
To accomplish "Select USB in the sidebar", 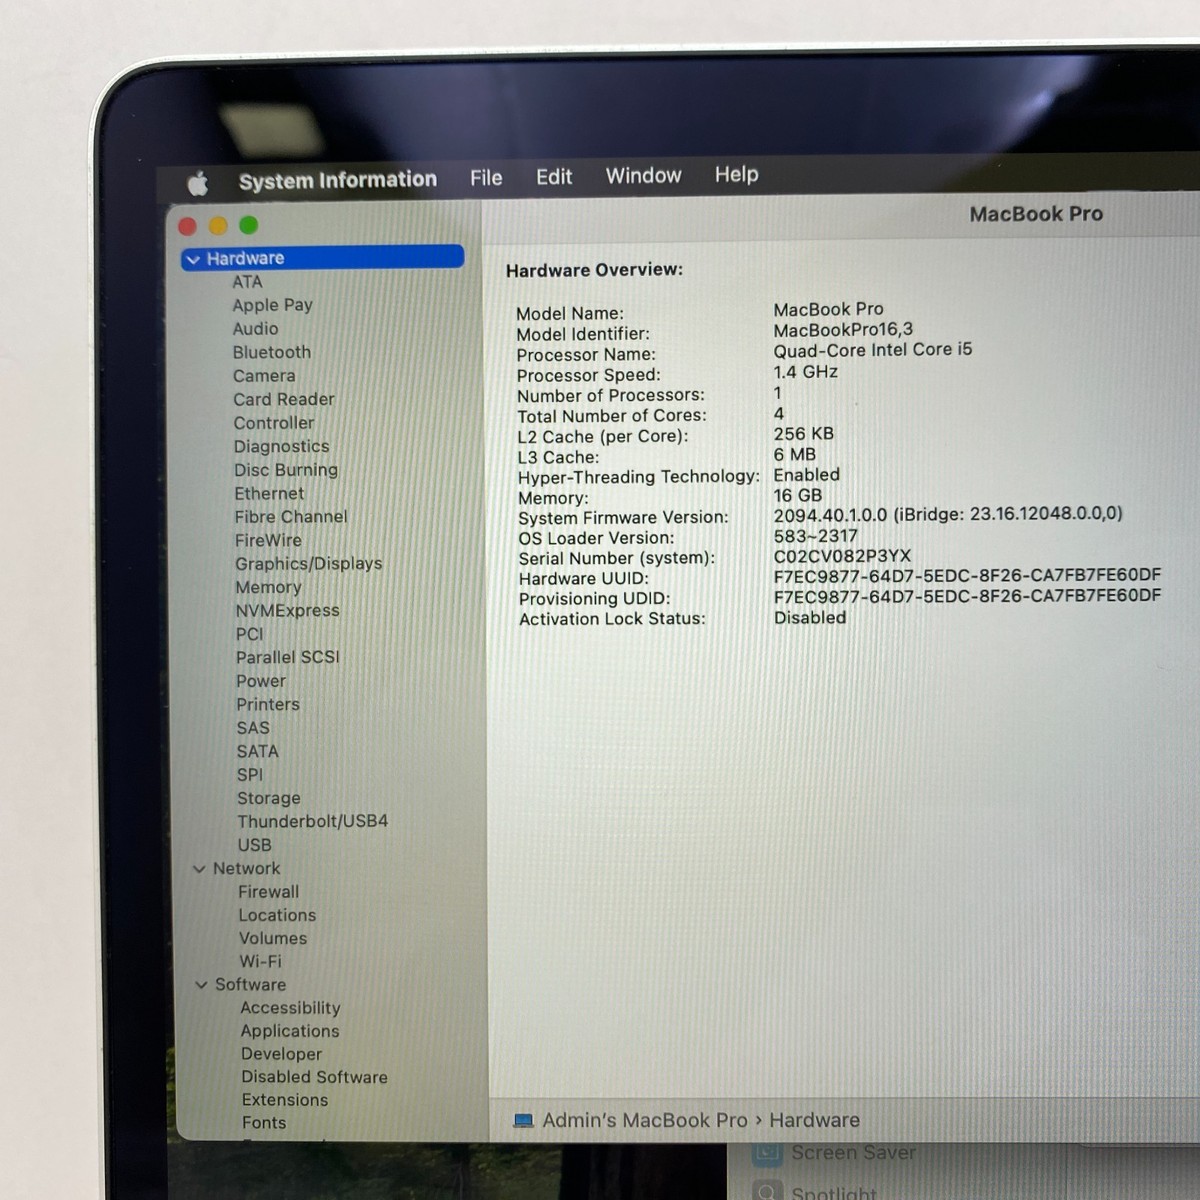I will pos(254,845).
